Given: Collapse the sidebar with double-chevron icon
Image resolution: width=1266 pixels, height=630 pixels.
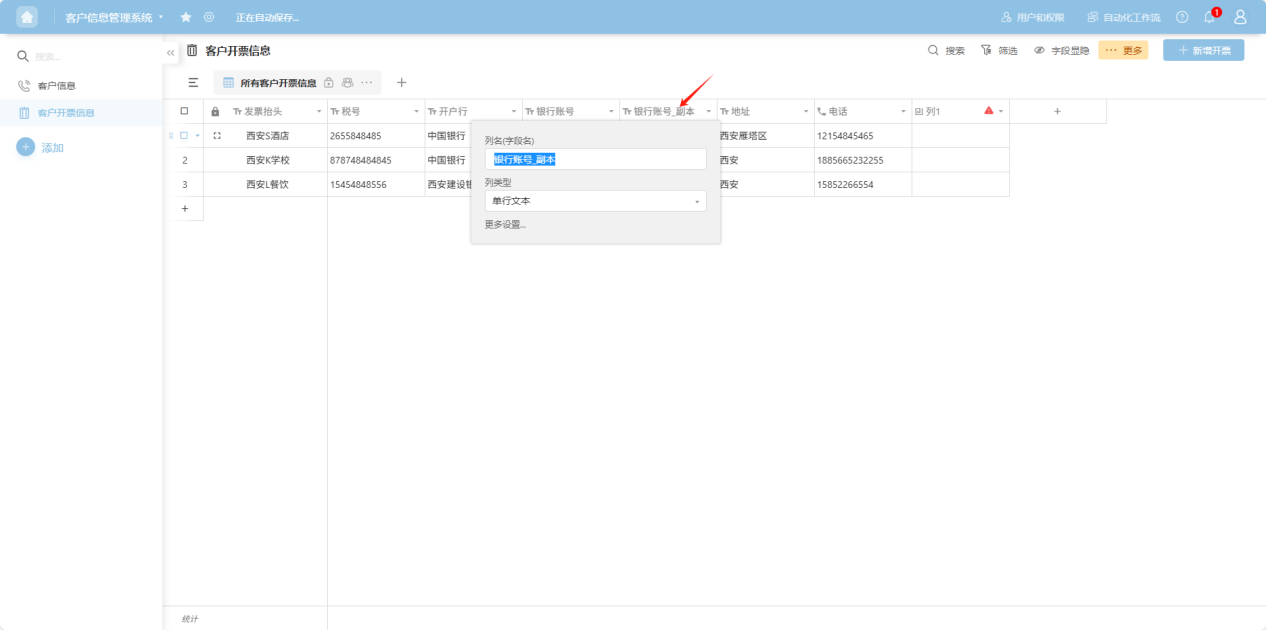Looking at the screenshot, I should (171, 52).
